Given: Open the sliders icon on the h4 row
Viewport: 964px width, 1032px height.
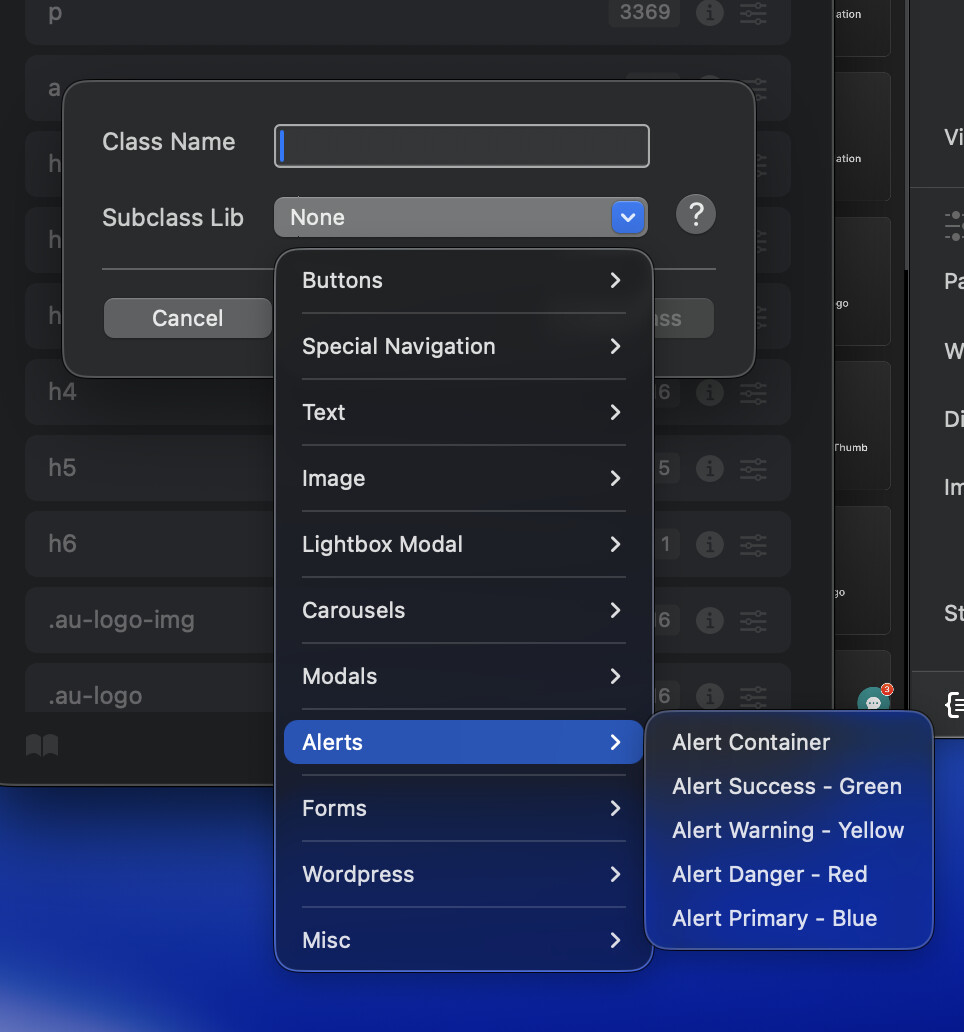Looking at the screenshot, I should click(x=754, y=392).
